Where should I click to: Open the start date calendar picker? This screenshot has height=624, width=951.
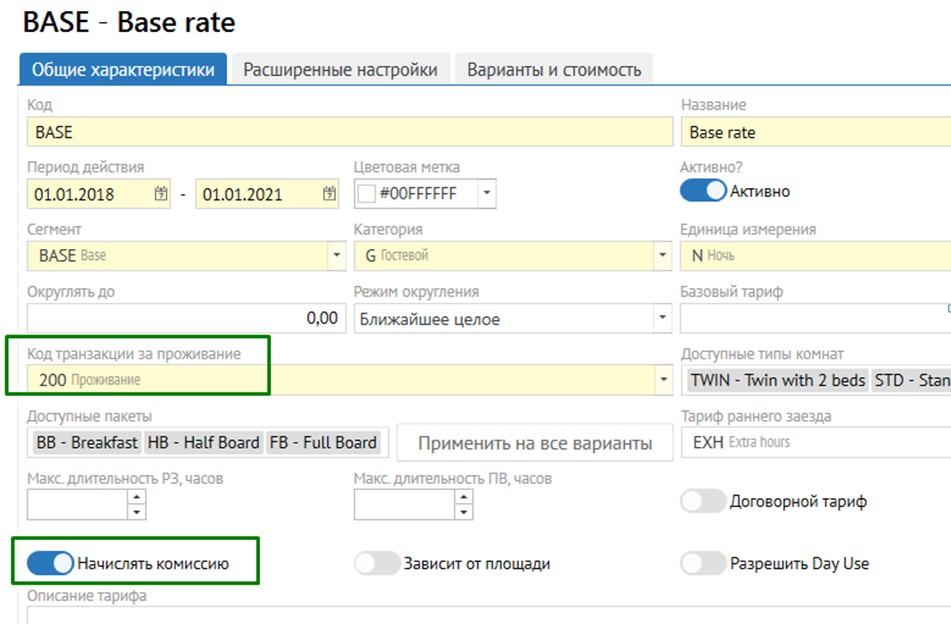[x=161, y=194]
